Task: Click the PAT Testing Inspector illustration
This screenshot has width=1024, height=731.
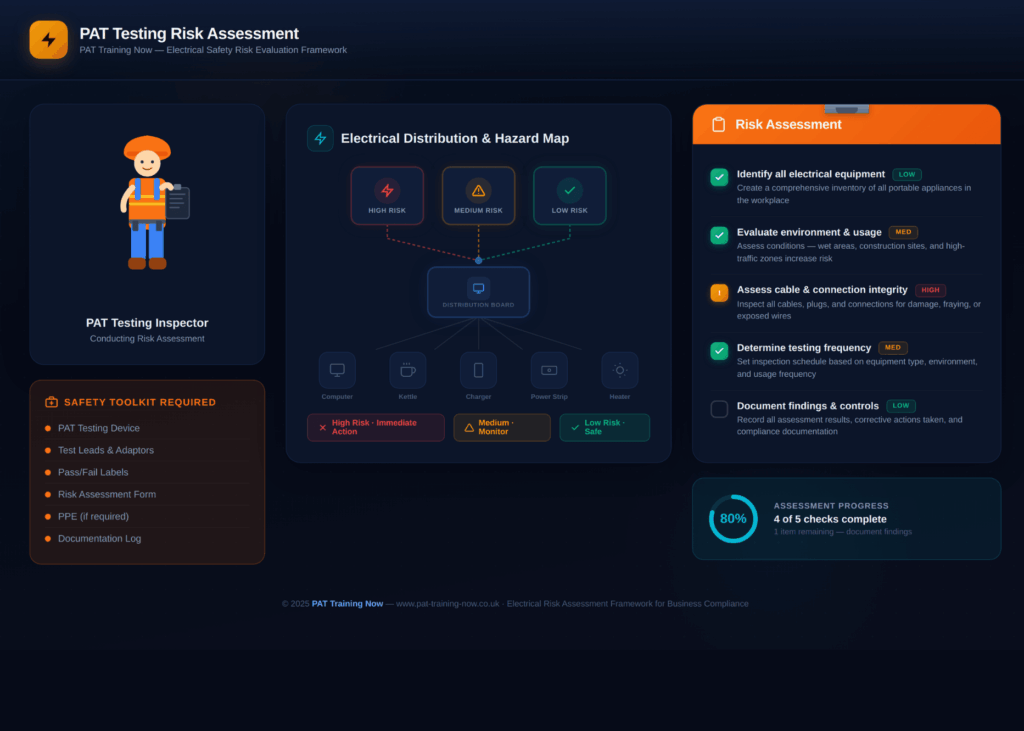Action: 147,203
